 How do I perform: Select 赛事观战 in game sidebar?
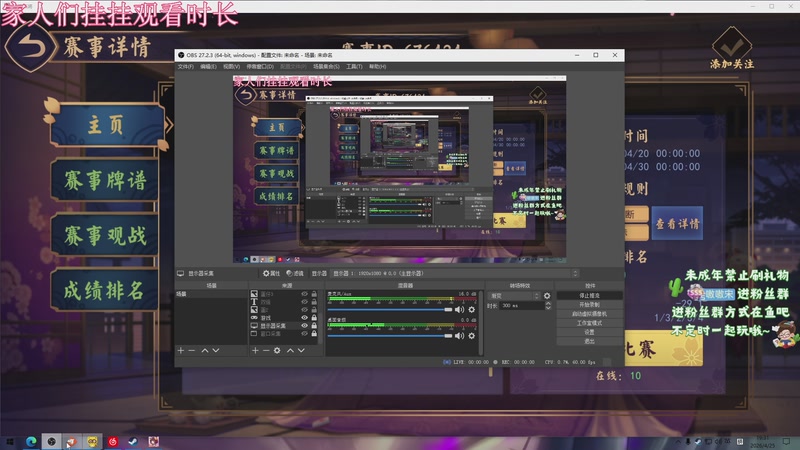click(105, 236)
